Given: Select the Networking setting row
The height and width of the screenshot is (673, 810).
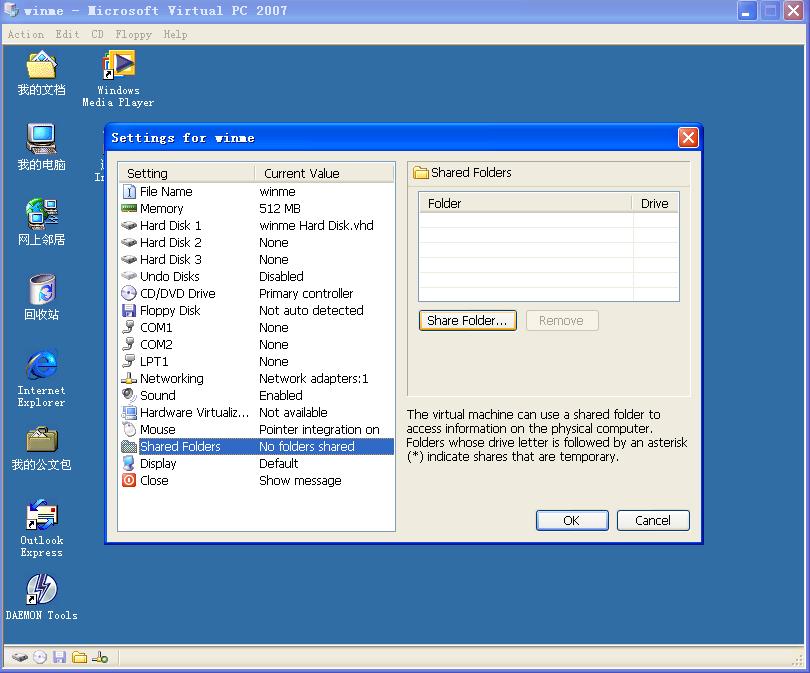Looking at the screenshot, I should point(257,379).
